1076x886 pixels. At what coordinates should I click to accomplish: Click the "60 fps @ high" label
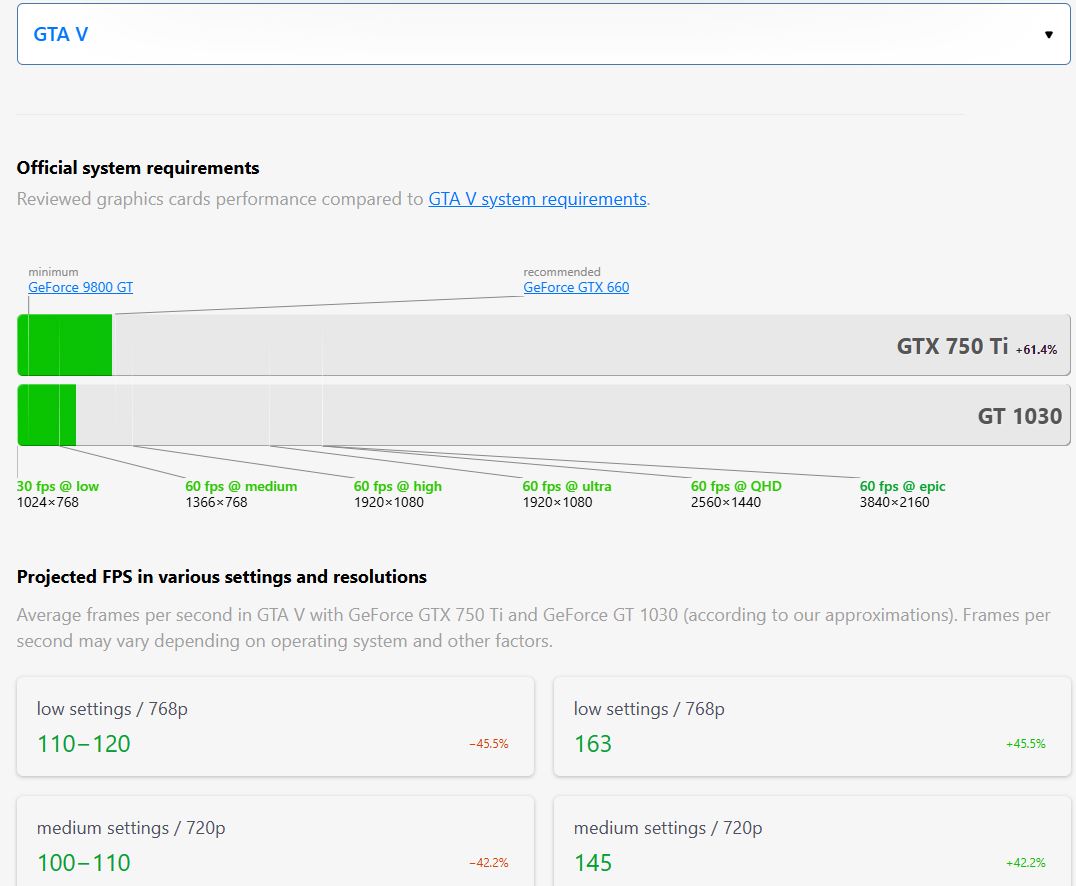point(397,487)
